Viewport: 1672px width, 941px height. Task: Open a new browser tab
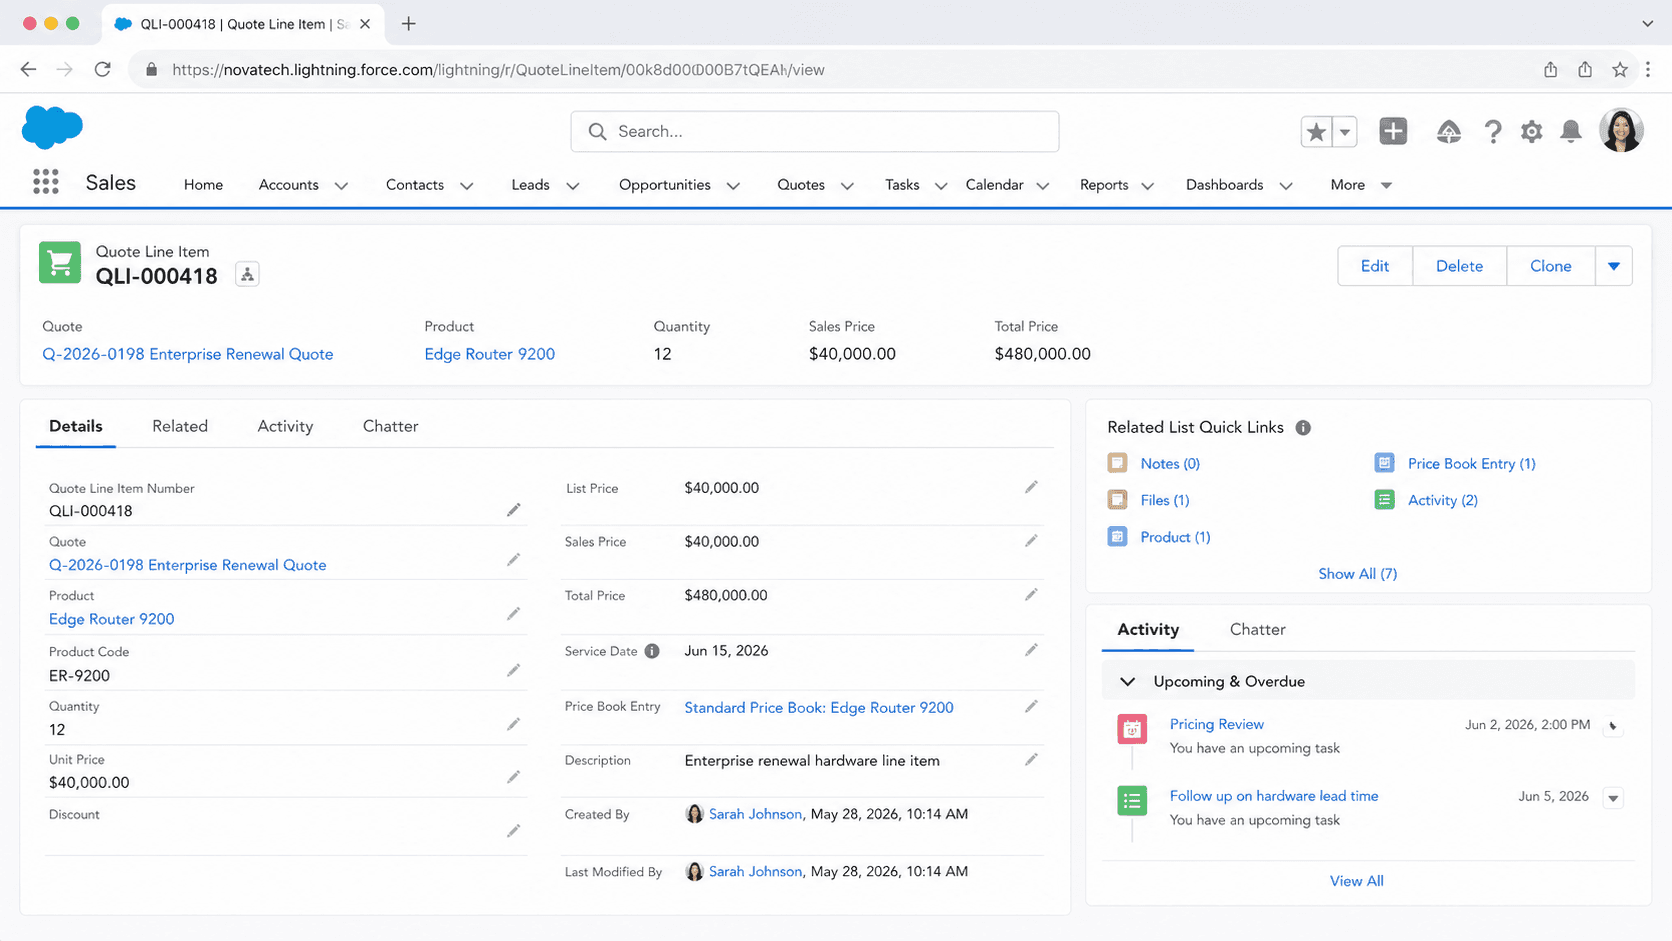click(408, 24)
